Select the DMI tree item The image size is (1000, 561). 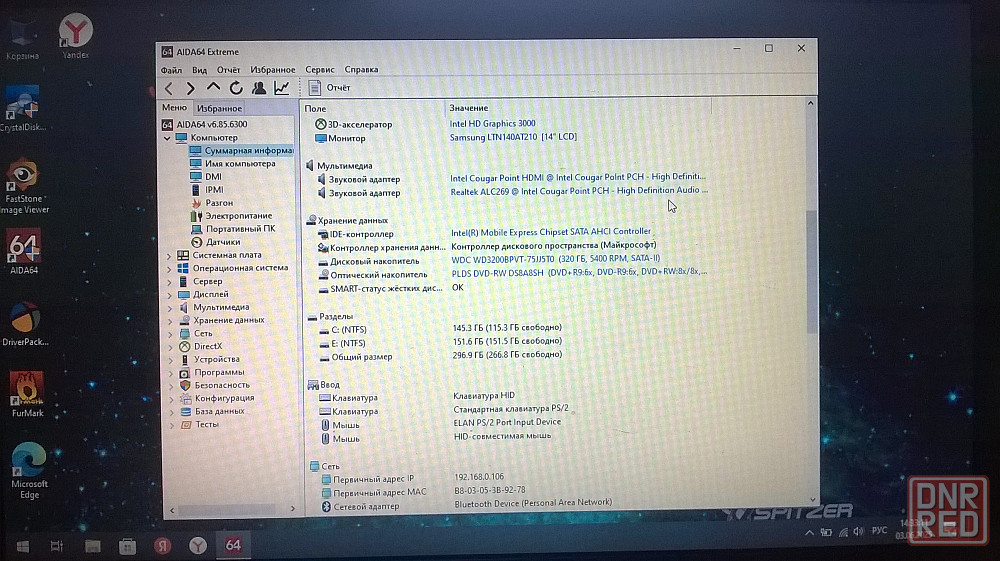(206, 177)
